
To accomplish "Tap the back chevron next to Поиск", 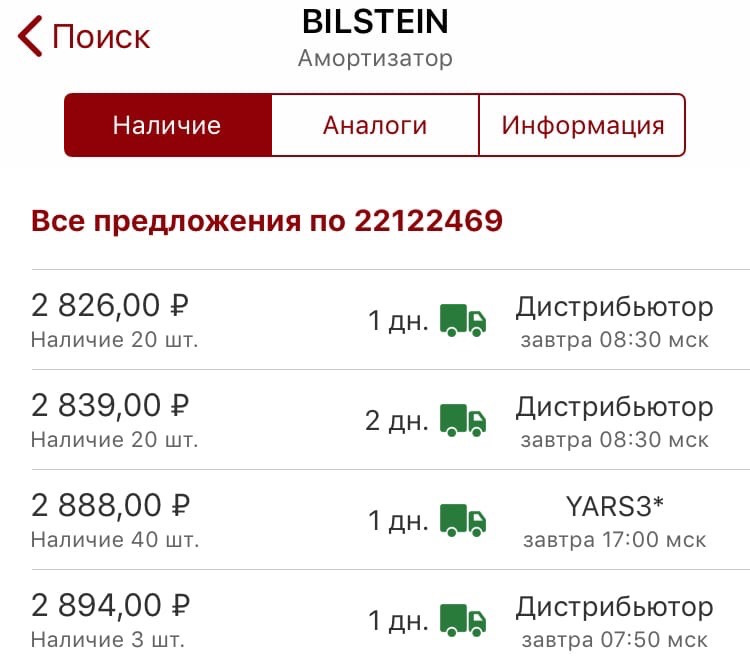I will coord(30,36).
